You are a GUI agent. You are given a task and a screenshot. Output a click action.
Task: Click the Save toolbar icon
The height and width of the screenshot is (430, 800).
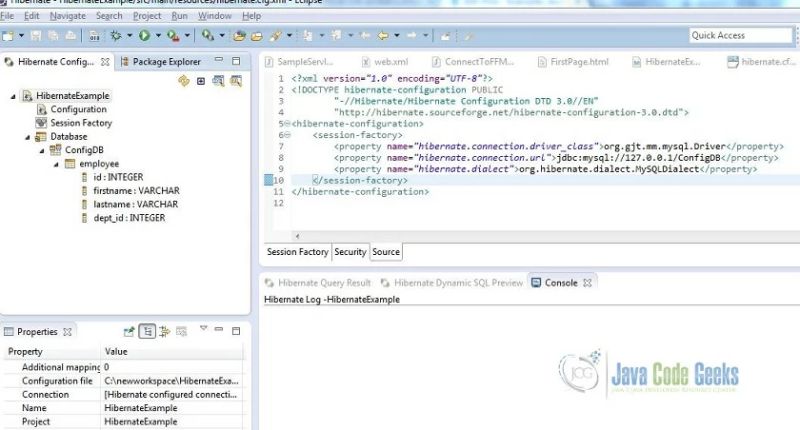36,36
